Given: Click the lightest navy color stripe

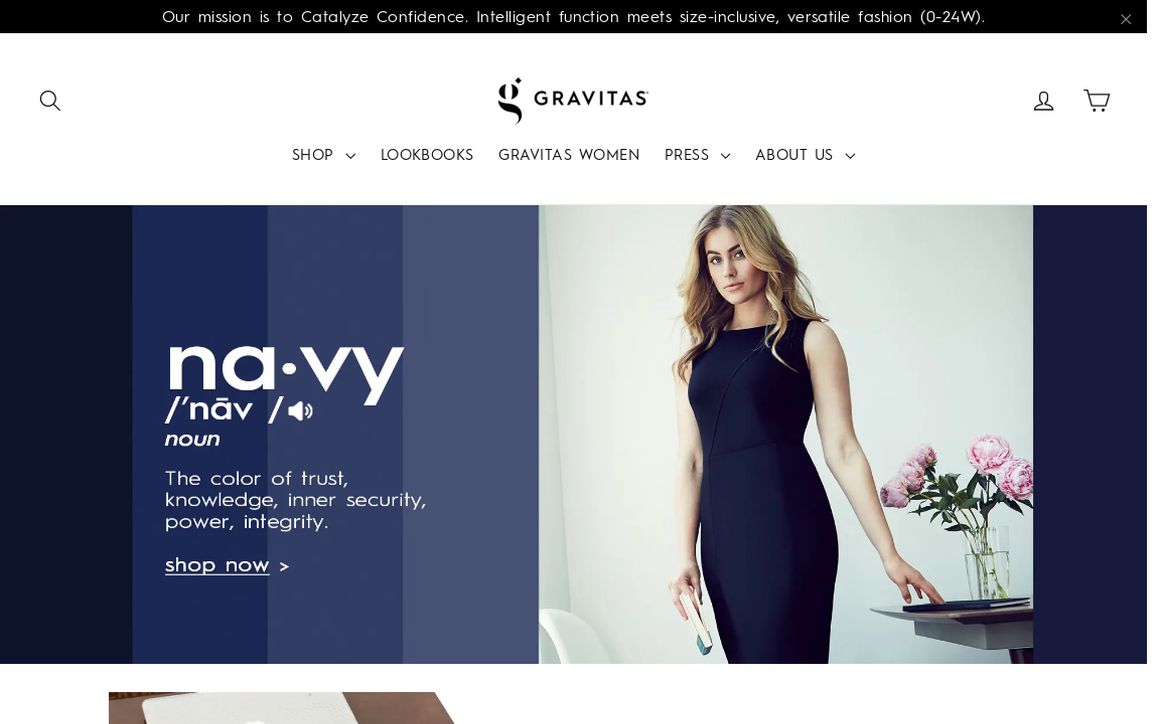Looking at the screenshot, I should pos(471,434).
